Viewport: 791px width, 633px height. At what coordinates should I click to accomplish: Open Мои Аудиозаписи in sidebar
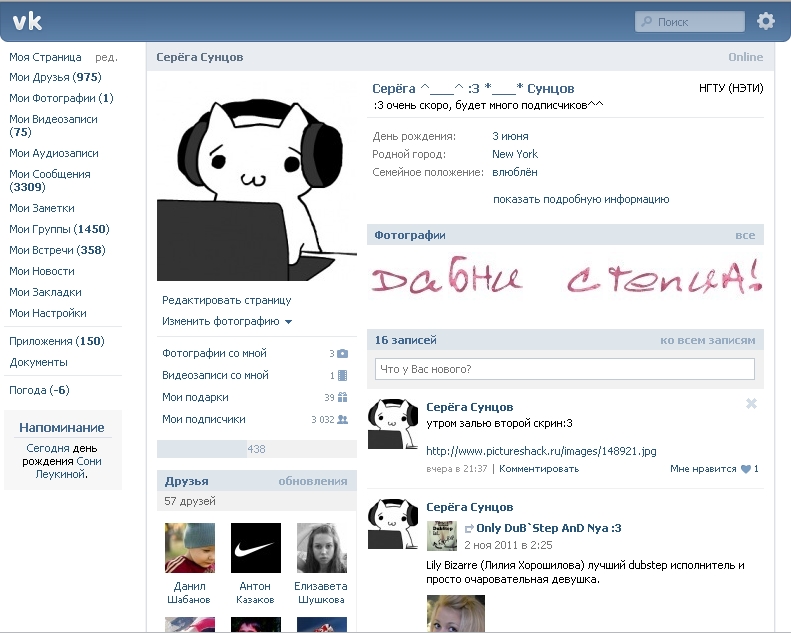(x=53, y=153)
